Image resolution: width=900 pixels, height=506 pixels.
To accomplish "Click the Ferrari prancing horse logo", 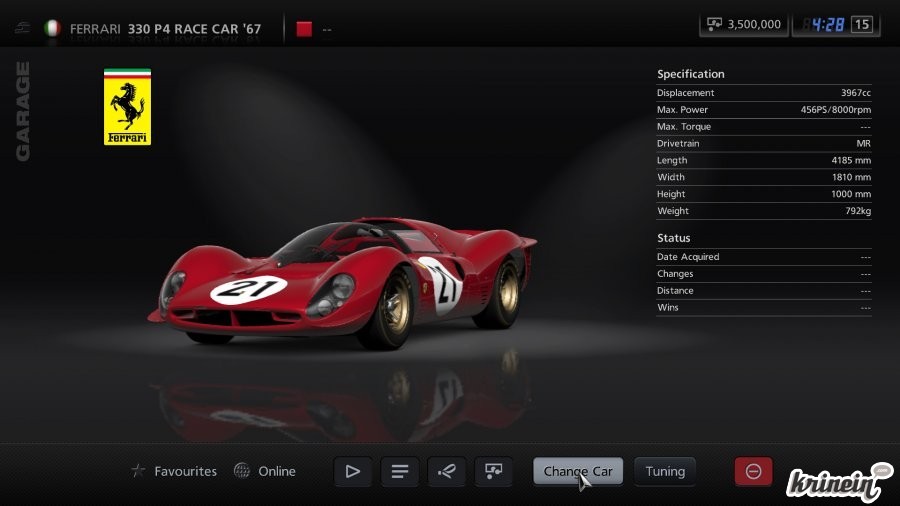I will [x=127, y=107].
